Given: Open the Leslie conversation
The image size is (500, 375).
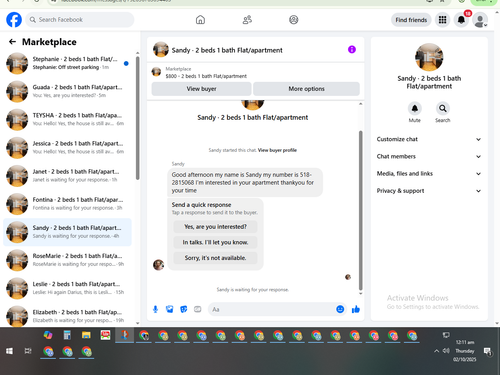Looking at the screenshot, I should [x=67, y=288].
